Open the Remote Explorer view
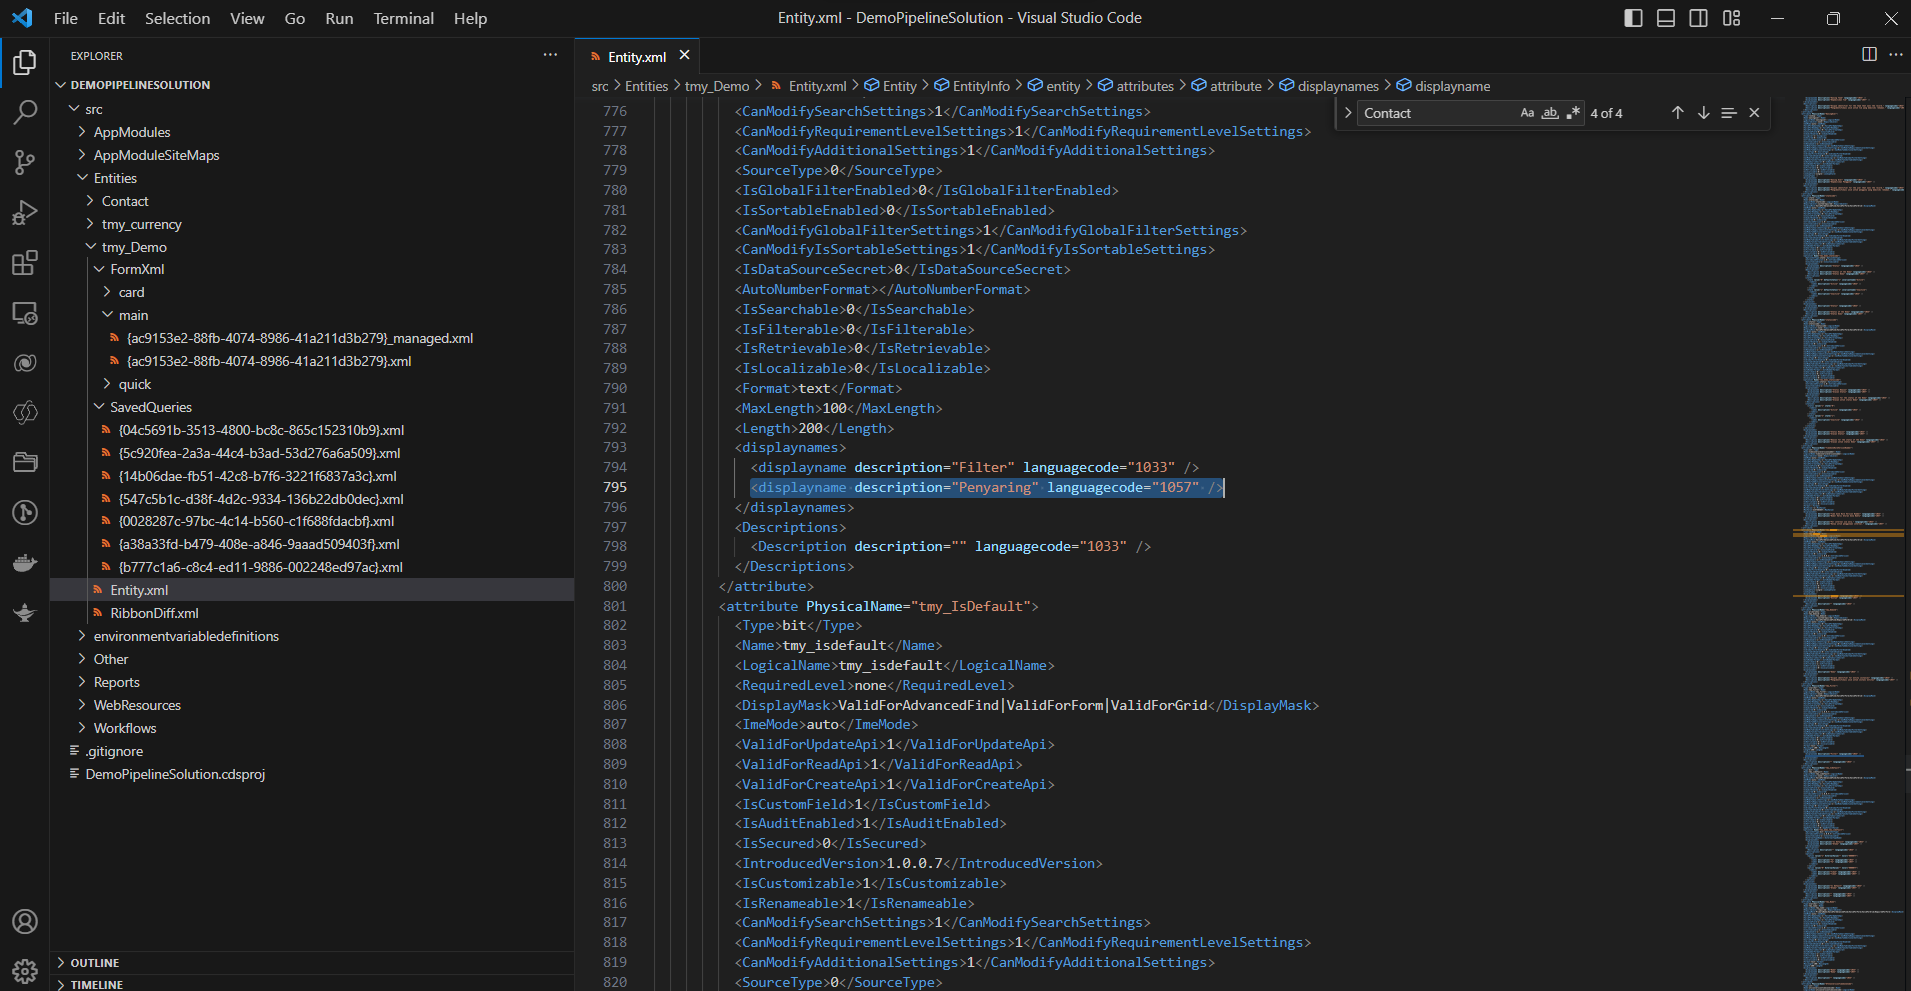The height and width of the screenshot is (991, 1911). pos(25,313)
